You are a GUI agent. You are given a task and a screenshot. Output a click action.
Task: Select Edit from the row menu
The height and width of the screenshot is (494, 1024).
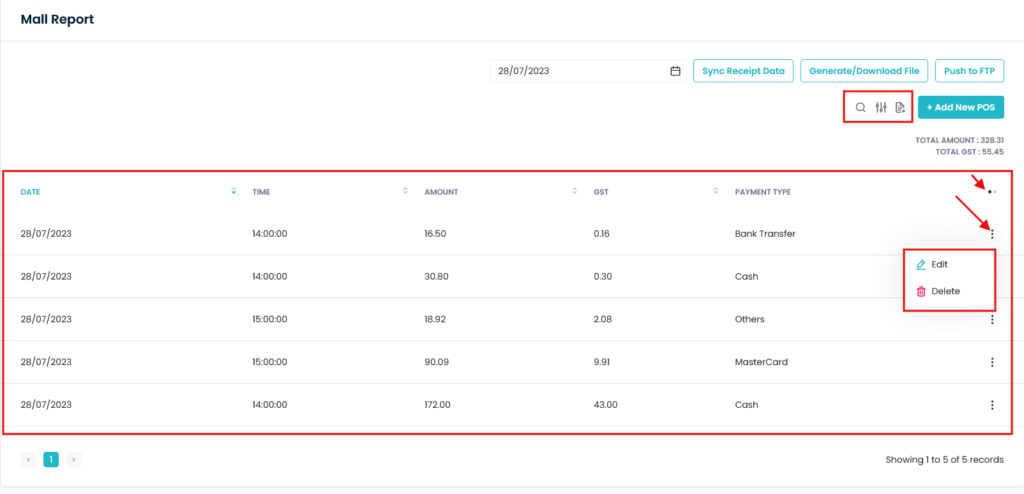939,265
